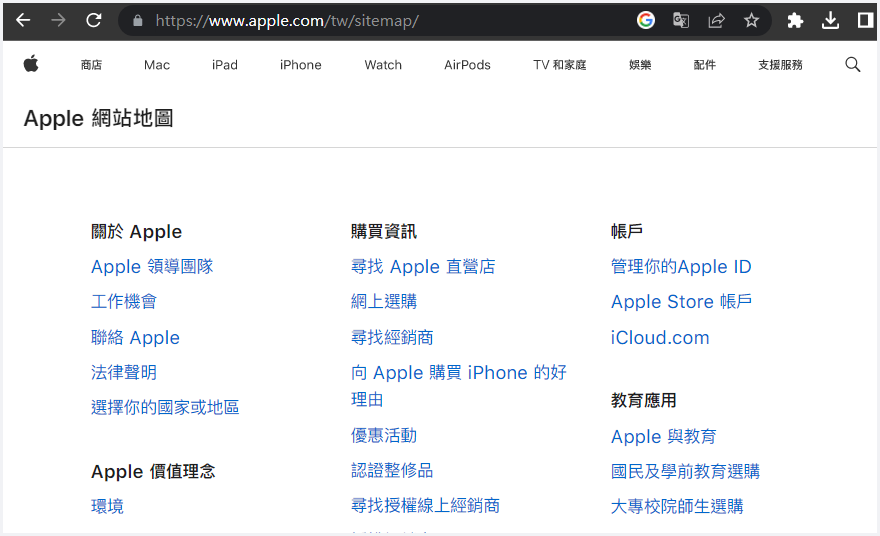This screenshot has width=880, height=536.
Task: Open the 娛樂 navigation item
Action: point(640,65)
